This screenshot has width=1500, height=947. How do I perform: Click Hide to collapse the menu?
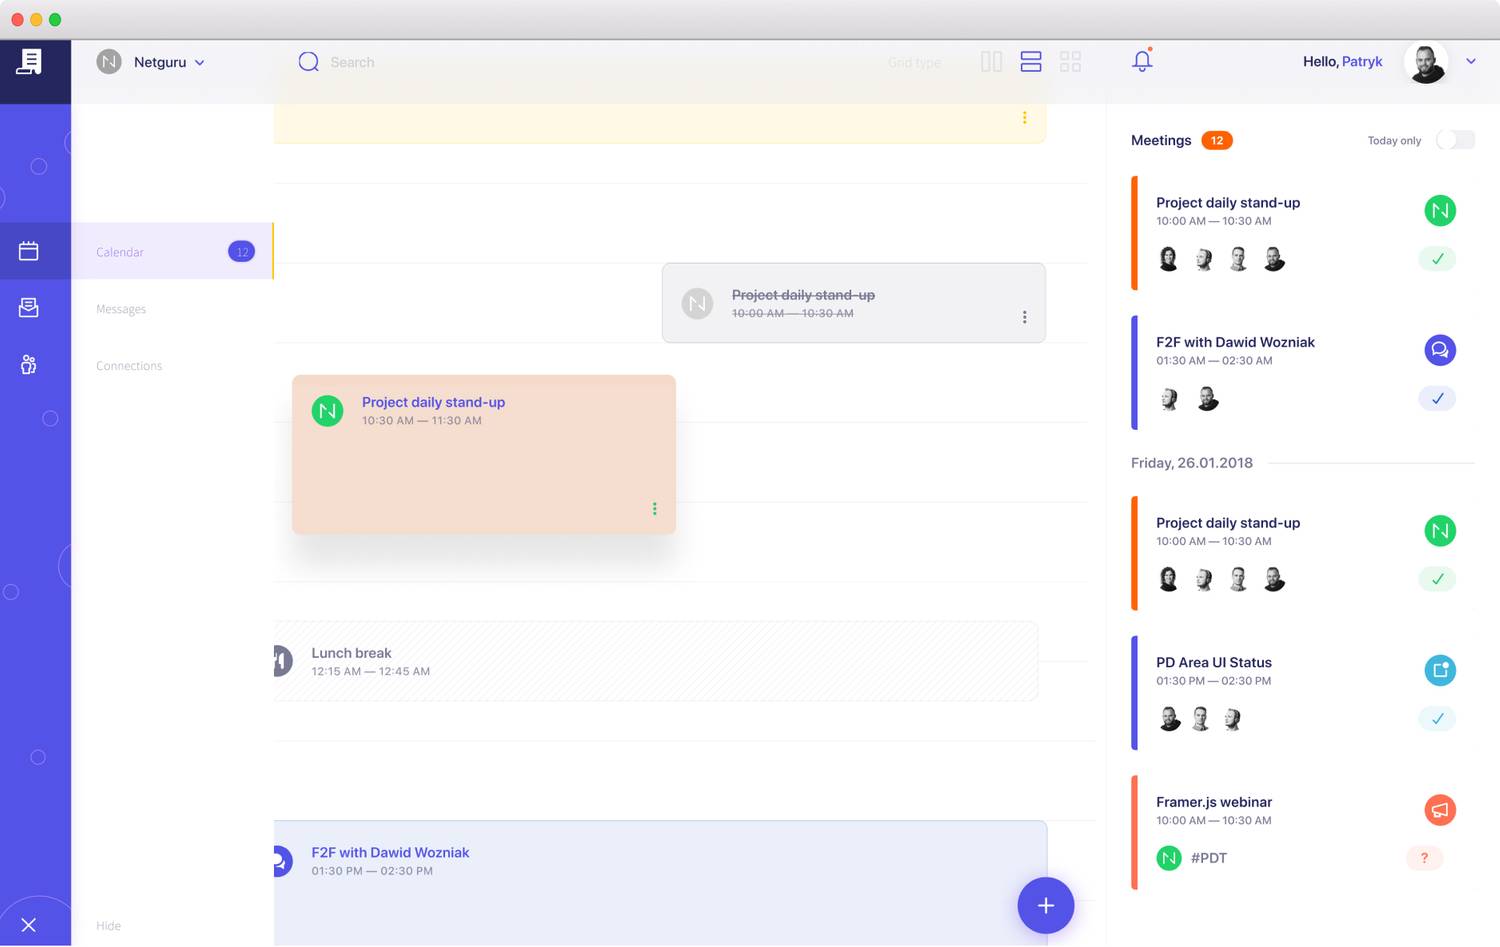pyautogui.click(x=108, y=926)
